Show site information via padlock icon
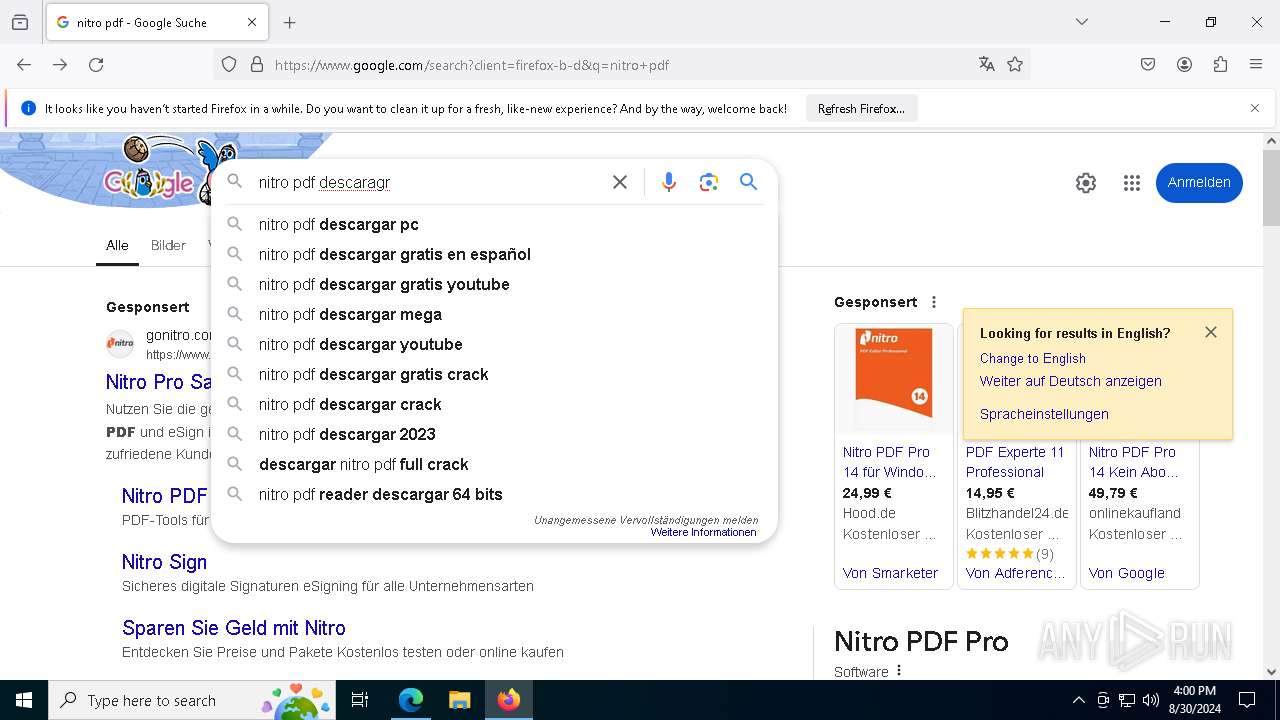This screenshot has width=1280, height=720. click(257, 65)
